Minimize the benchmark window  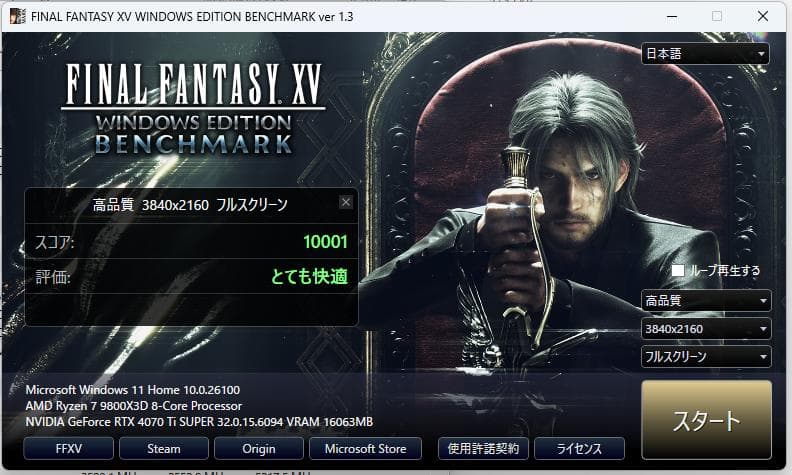pyautogui.click(x=672, y=16)
